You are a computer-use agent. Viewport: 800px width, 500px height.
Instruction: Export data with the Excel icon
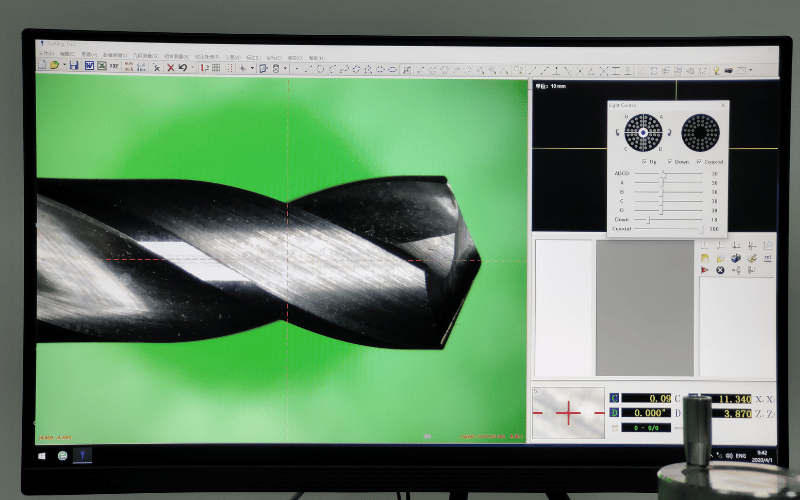click(101, 67)
